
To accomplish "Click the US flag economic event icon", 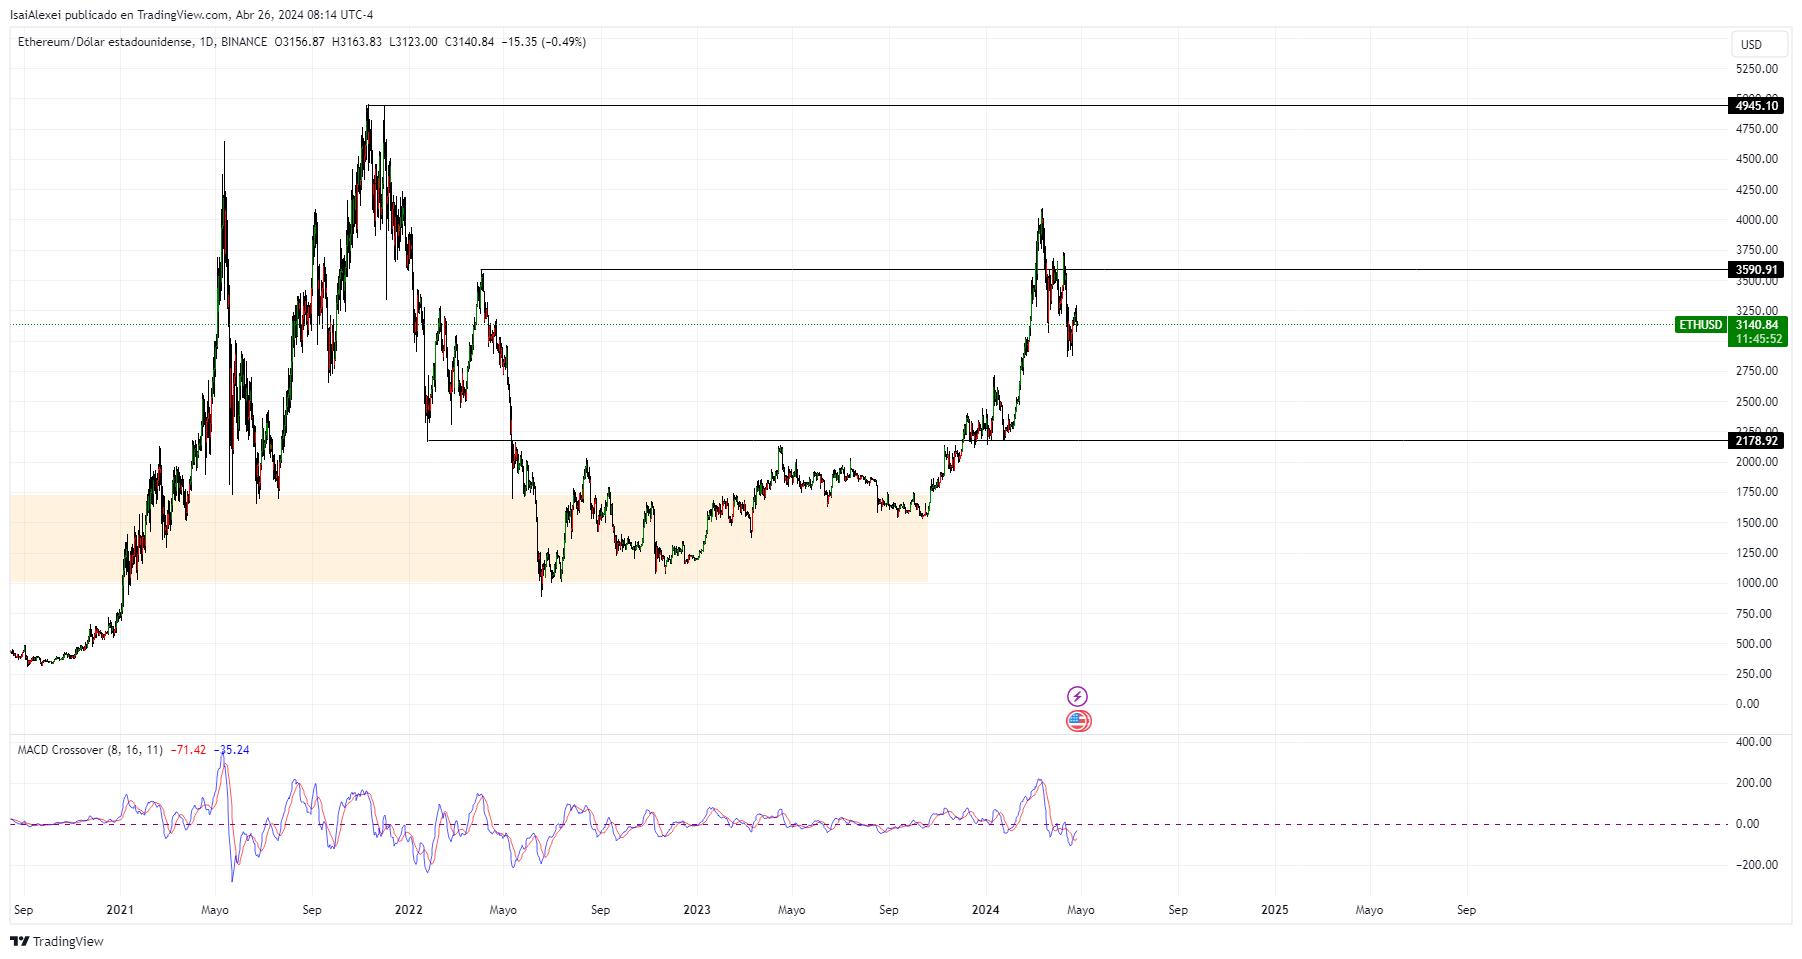I will pos(1077,720).
